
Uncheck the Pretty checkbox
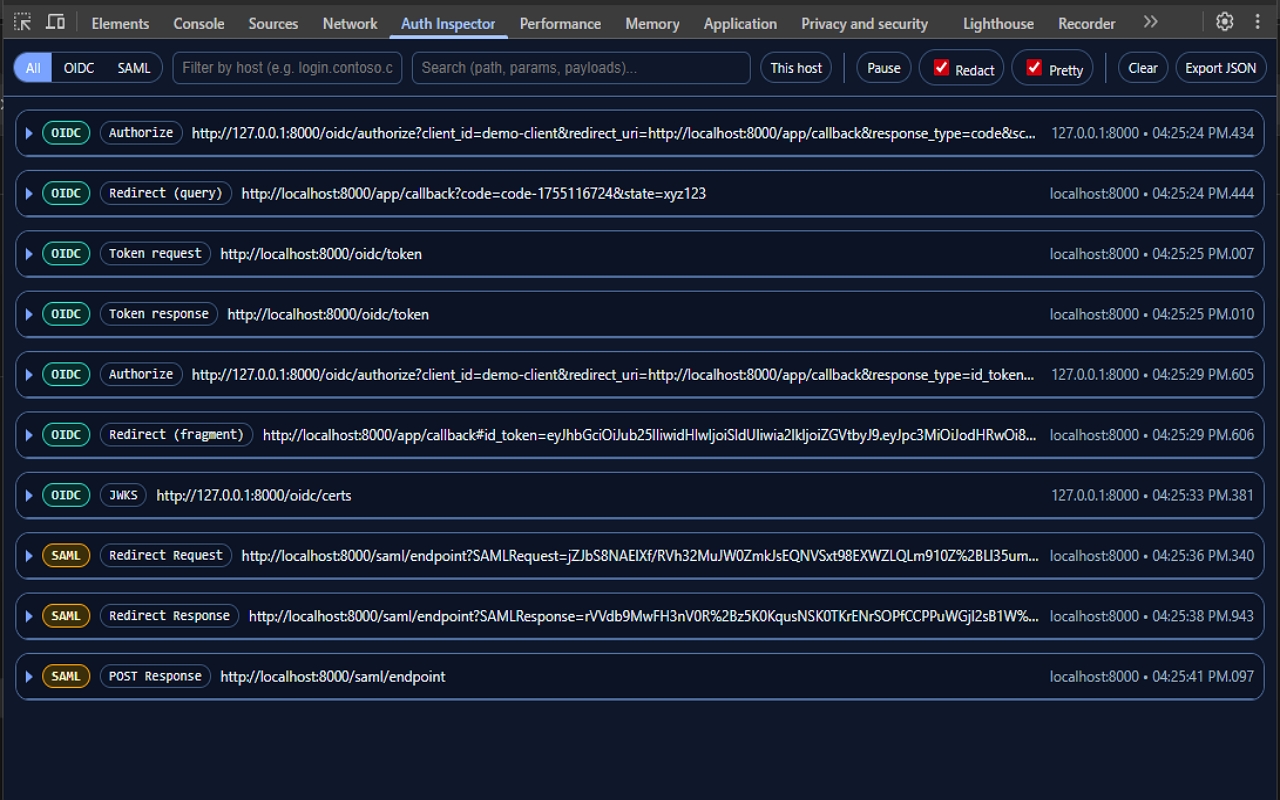(x=1033, y=67)
